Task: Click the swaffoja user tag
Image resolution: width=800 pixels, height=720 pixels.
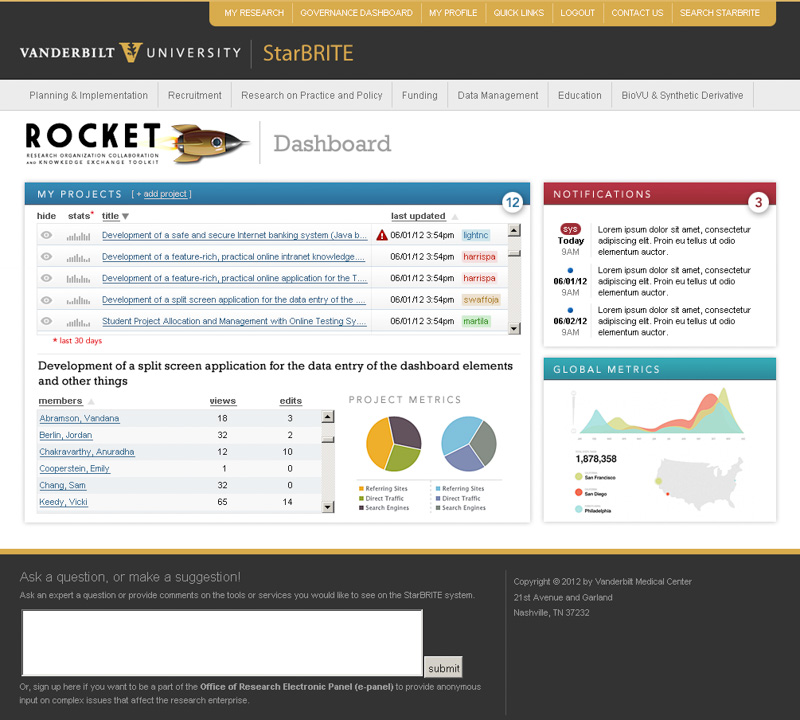Action: (481, 300)
